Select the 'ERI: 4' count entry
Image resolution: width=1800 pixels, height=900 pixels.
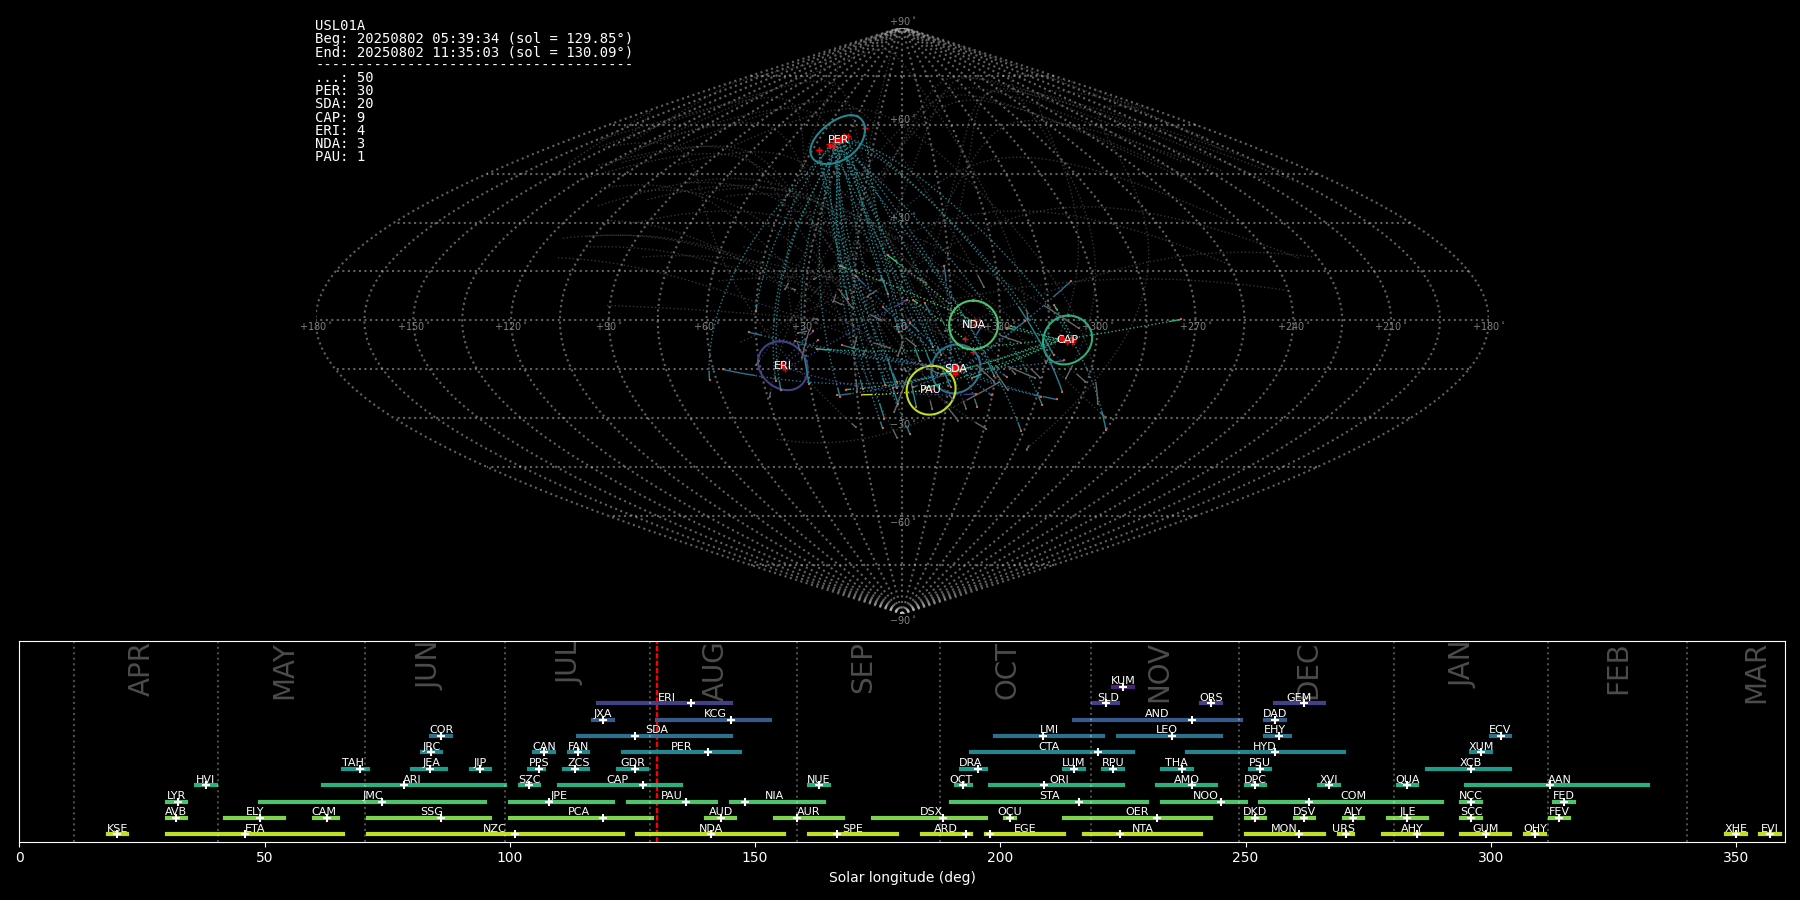click(340, 130)
